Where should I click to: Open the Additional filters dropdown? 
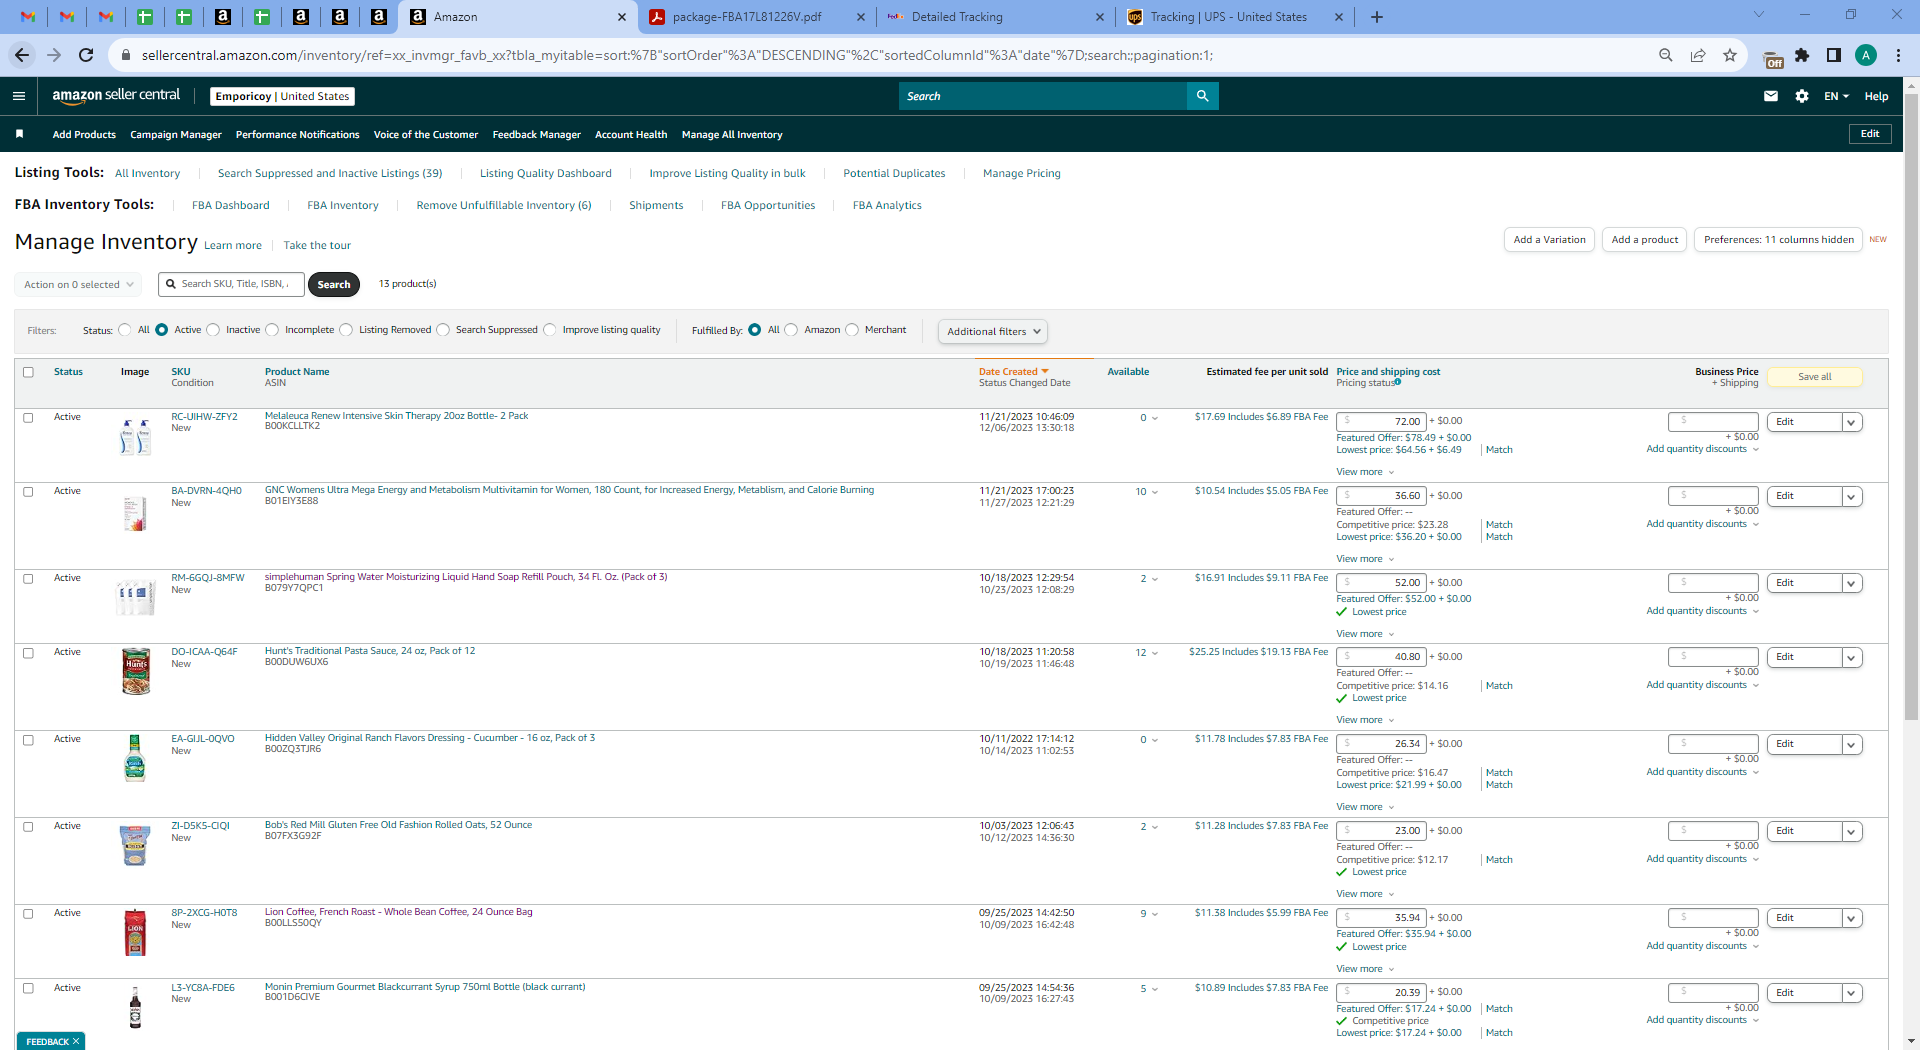(993, 331)
